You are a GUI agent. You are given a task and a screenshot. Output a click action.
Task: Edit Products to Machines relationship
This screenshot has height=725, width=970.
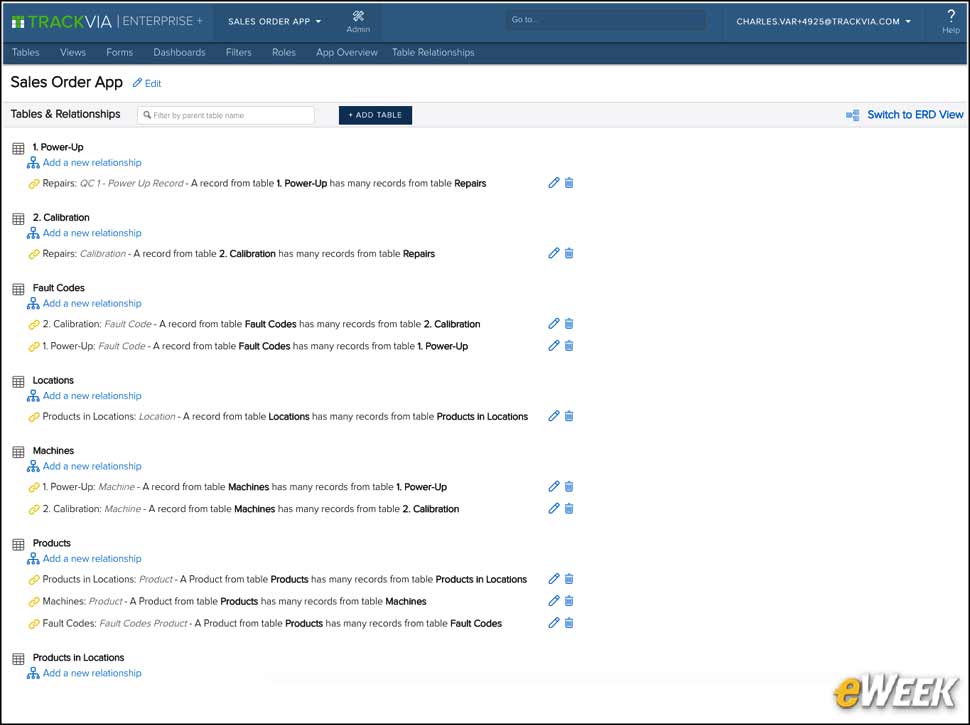[554, 601]
